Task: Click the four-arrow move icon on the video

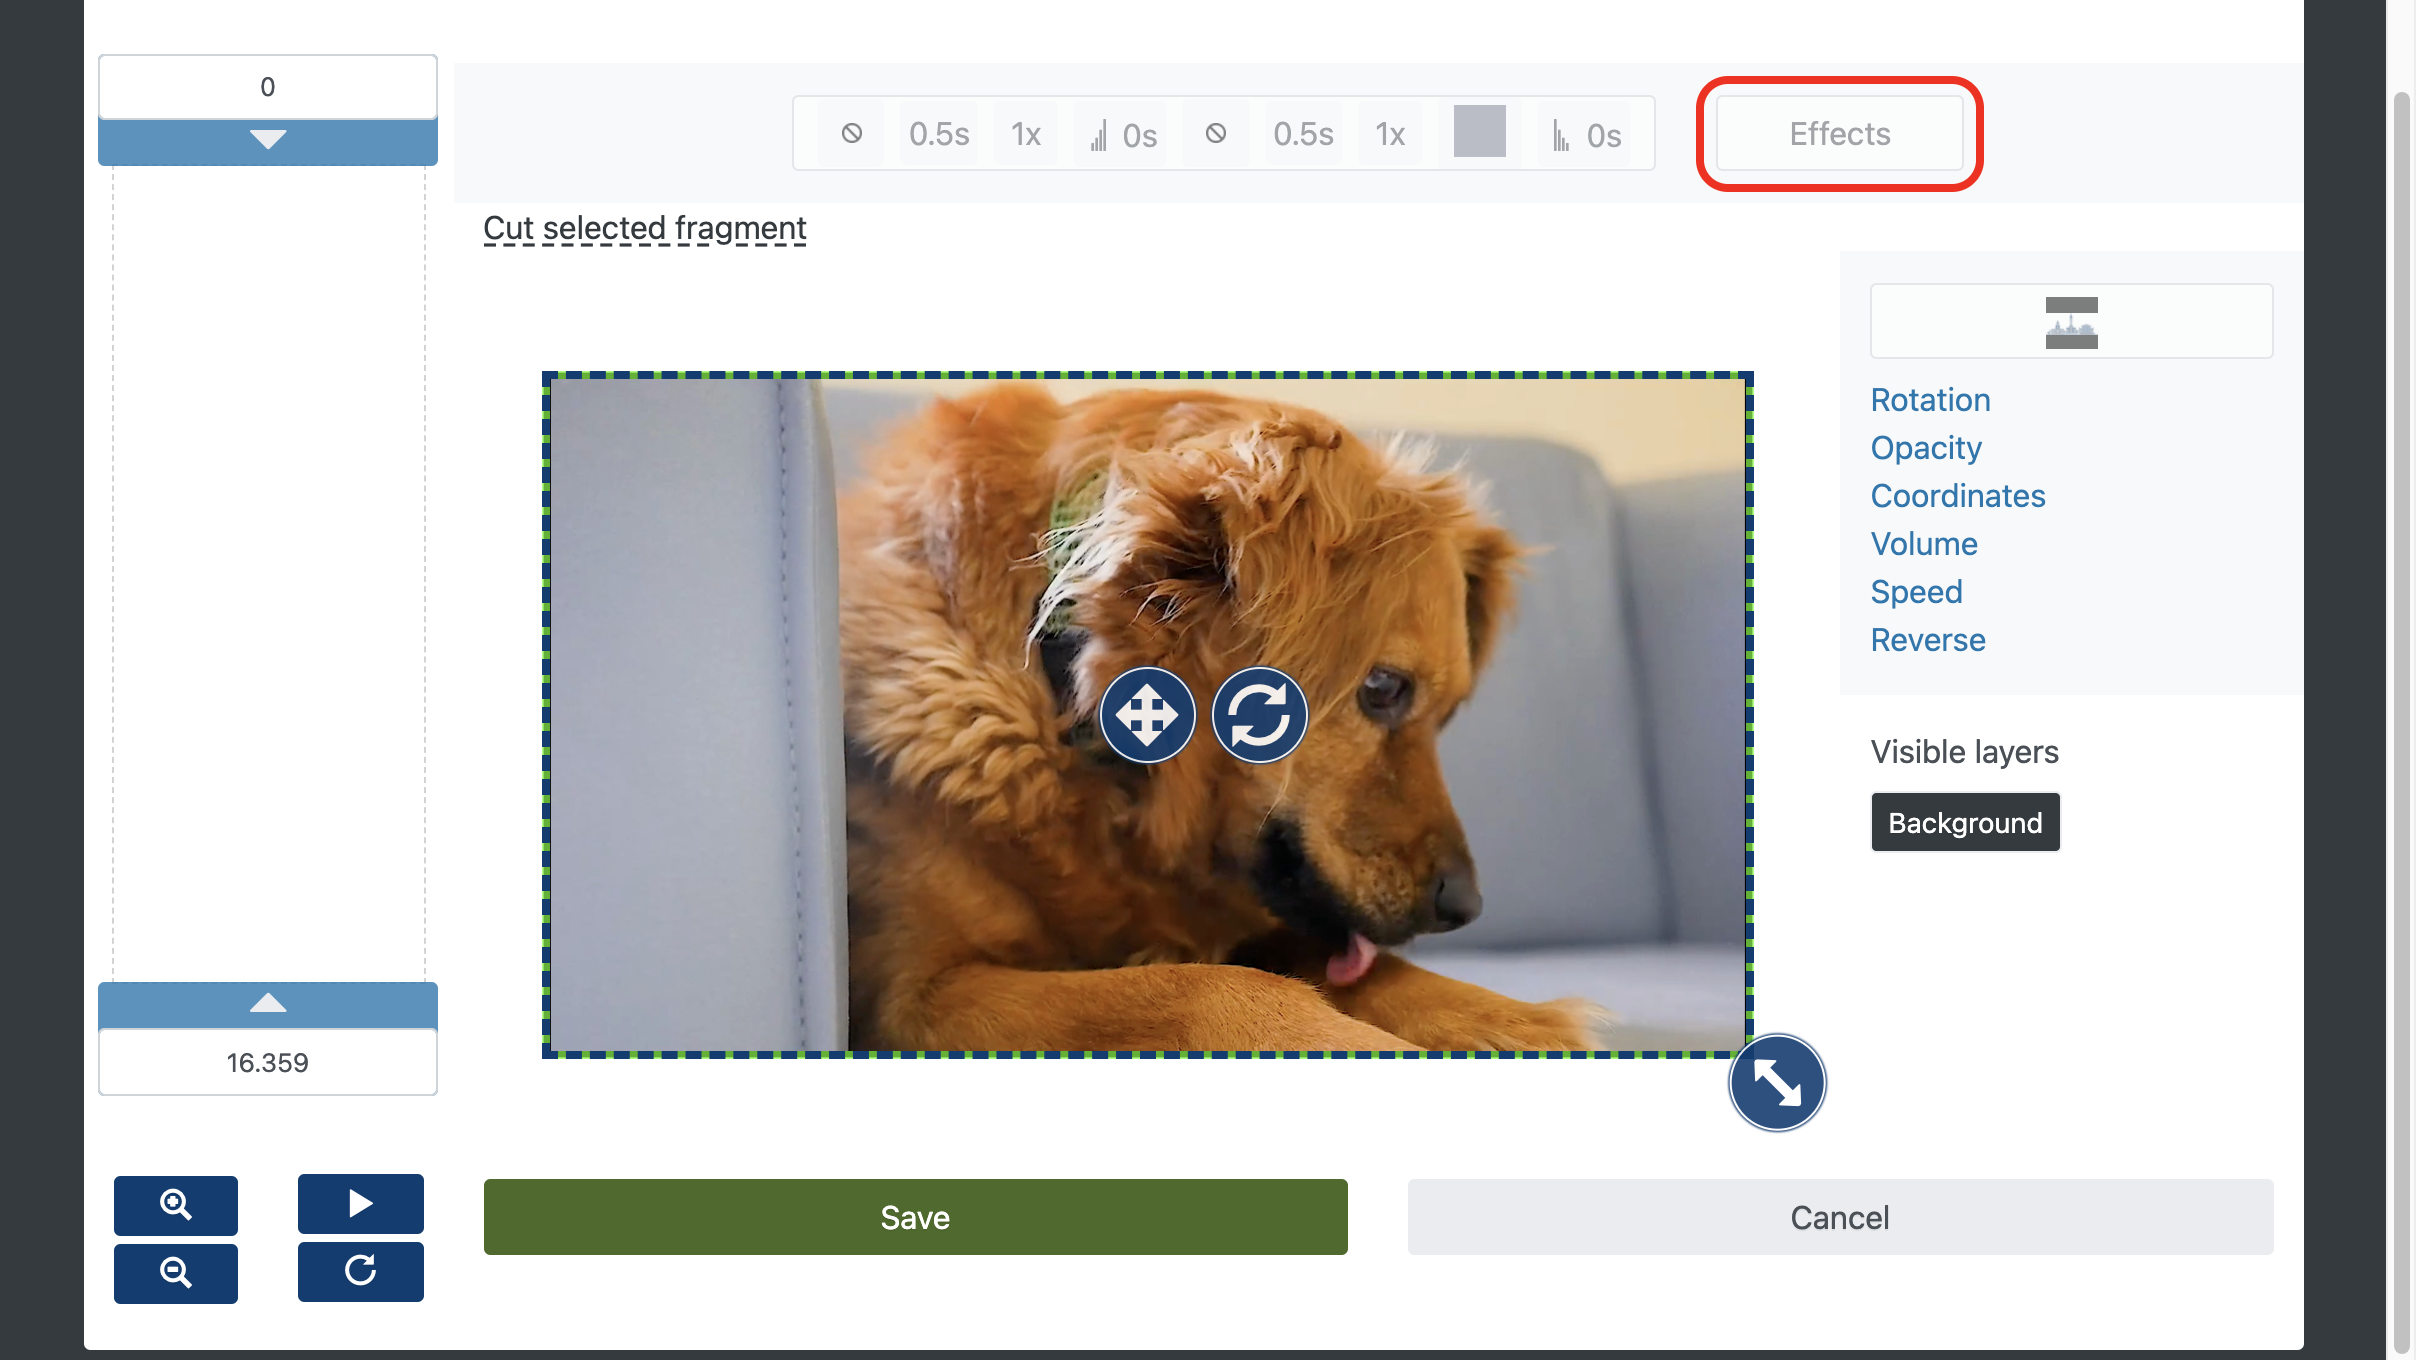Action: coord(1147,715)
